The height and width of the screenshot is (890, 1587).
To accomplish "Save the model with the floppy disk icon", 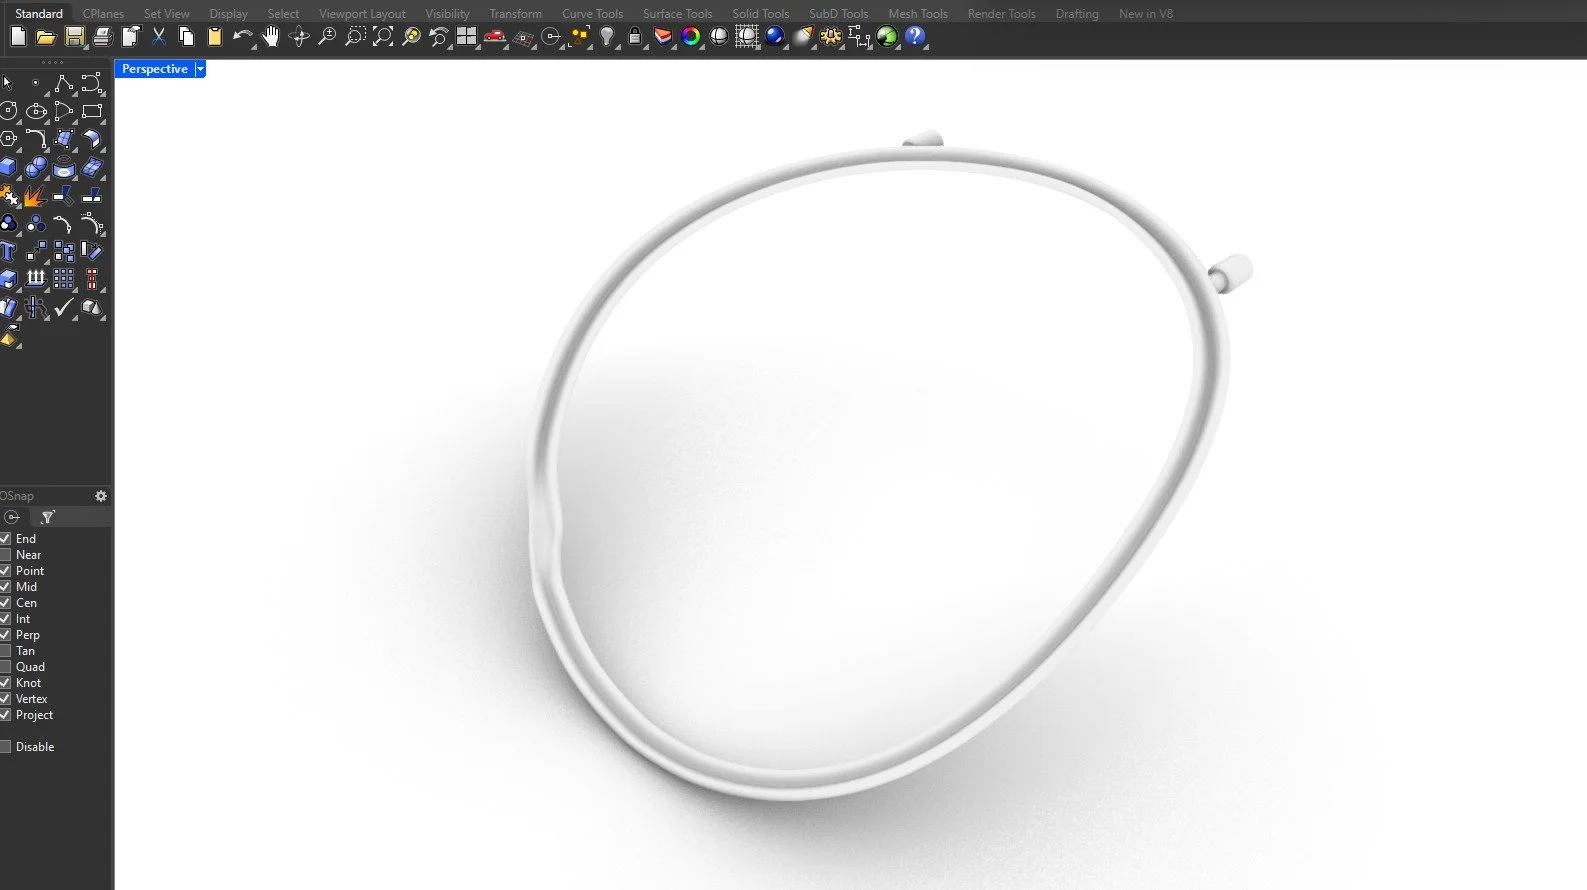I will click(x=74, y=37).
